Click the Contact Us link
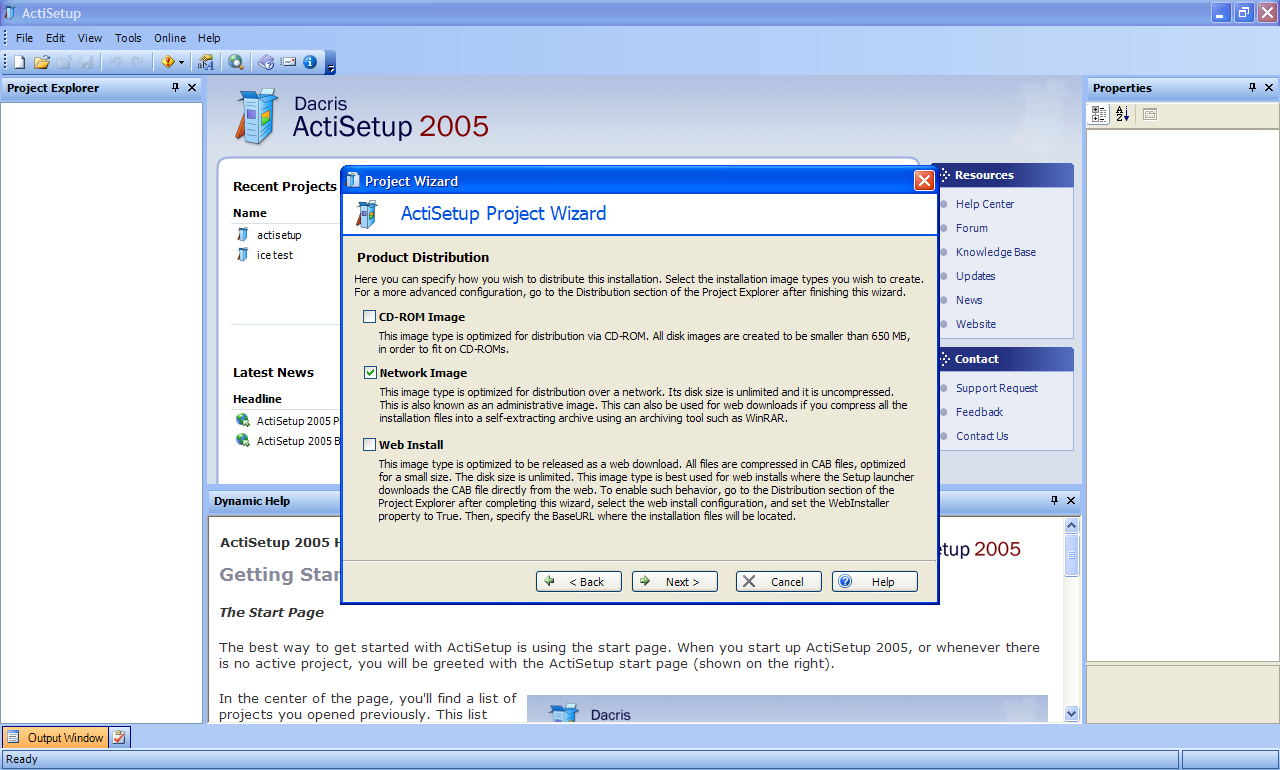The width and height of the screenshot is (1280, 770). coord(982,436)
